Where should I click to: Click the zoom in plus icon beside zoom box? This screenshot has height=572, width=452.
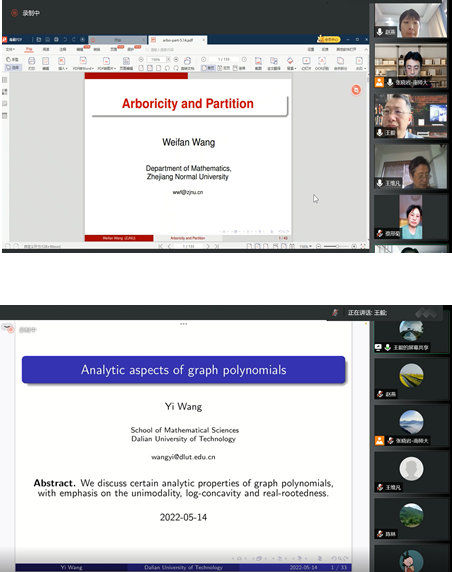tap(176, 59)
